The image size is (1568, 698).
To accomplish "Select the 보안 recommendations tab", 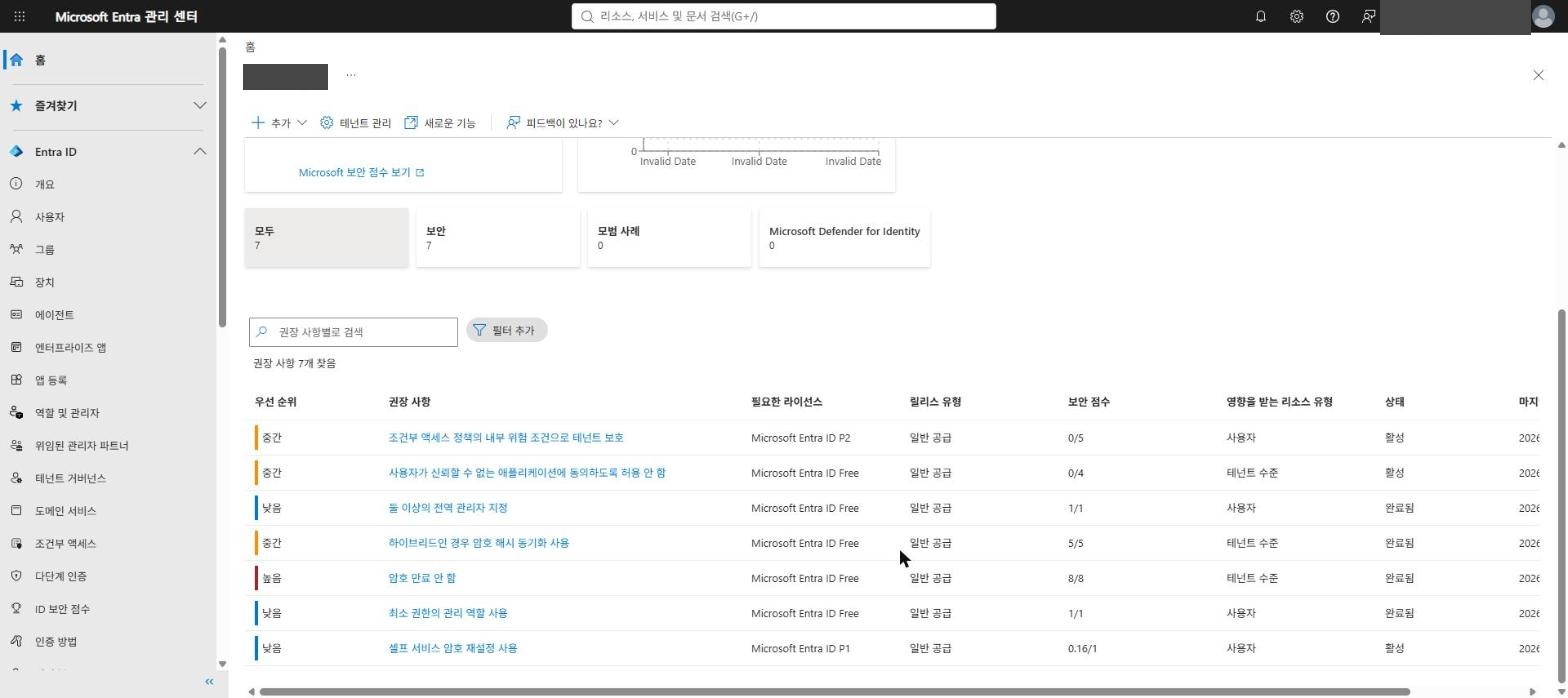I will [498, 238].
